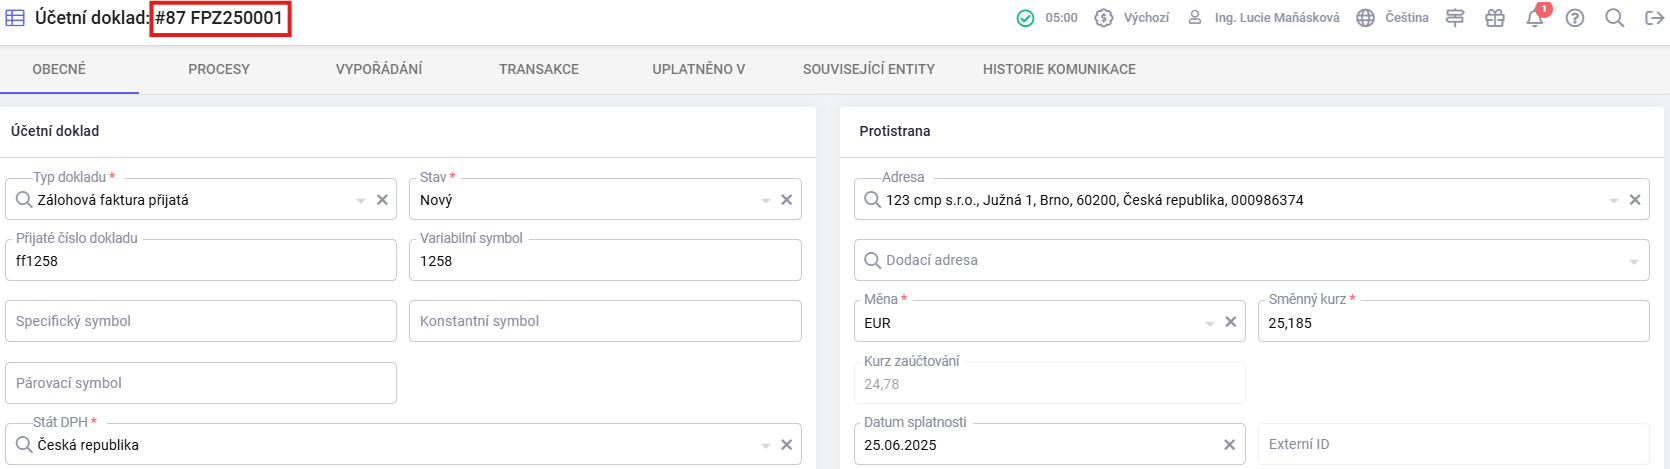The width and height of the screenshot is (1670, 469).
Task: Switch to the Procesy tab
Action: coord(219,69)
